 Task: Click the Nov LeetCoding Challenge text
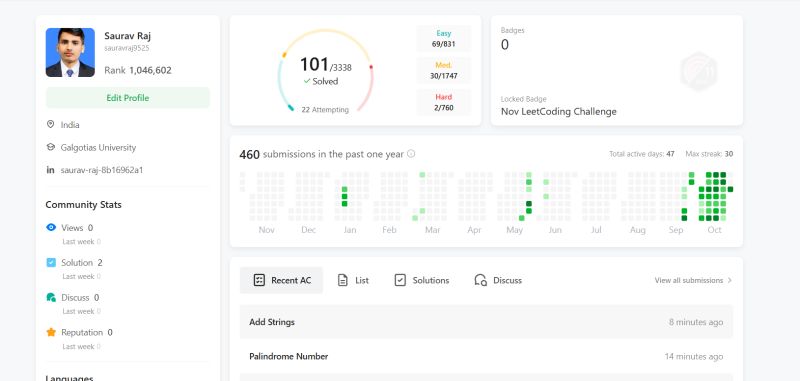[x=559, y=112]
